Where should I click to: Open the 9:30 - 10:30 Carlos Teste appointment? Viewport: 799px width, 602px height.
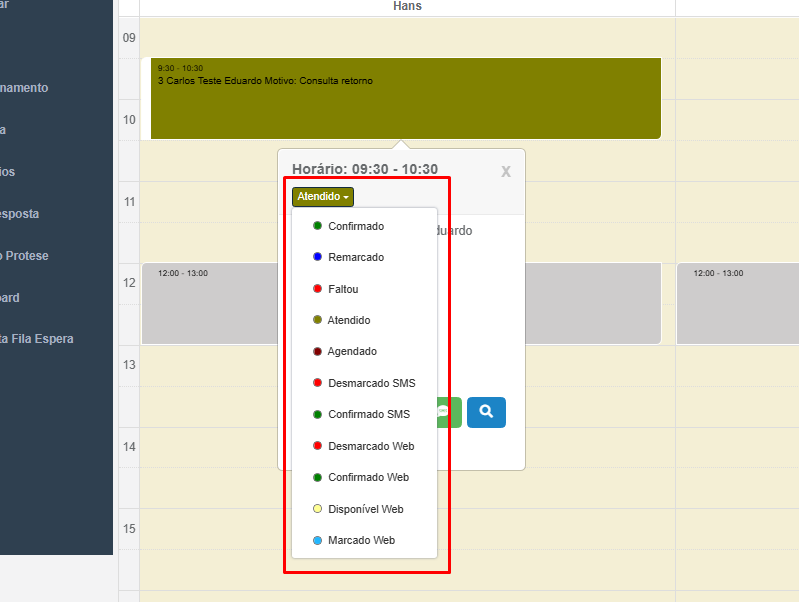click(x=405, y=98)
